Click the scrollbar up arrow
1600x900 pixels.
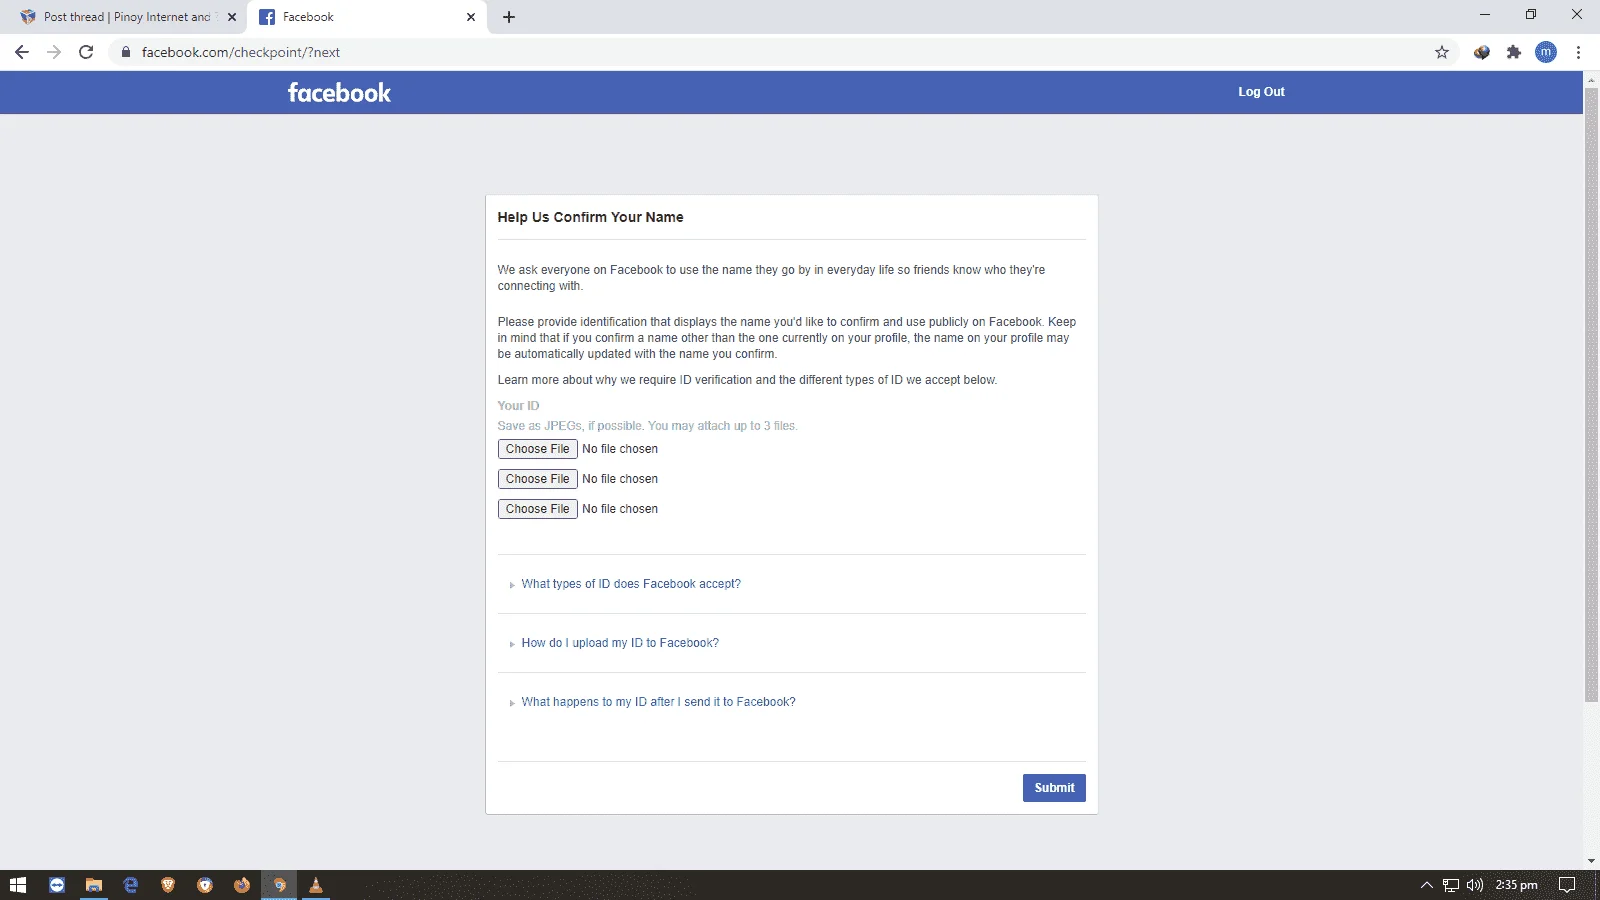(x=1592, y=79)
